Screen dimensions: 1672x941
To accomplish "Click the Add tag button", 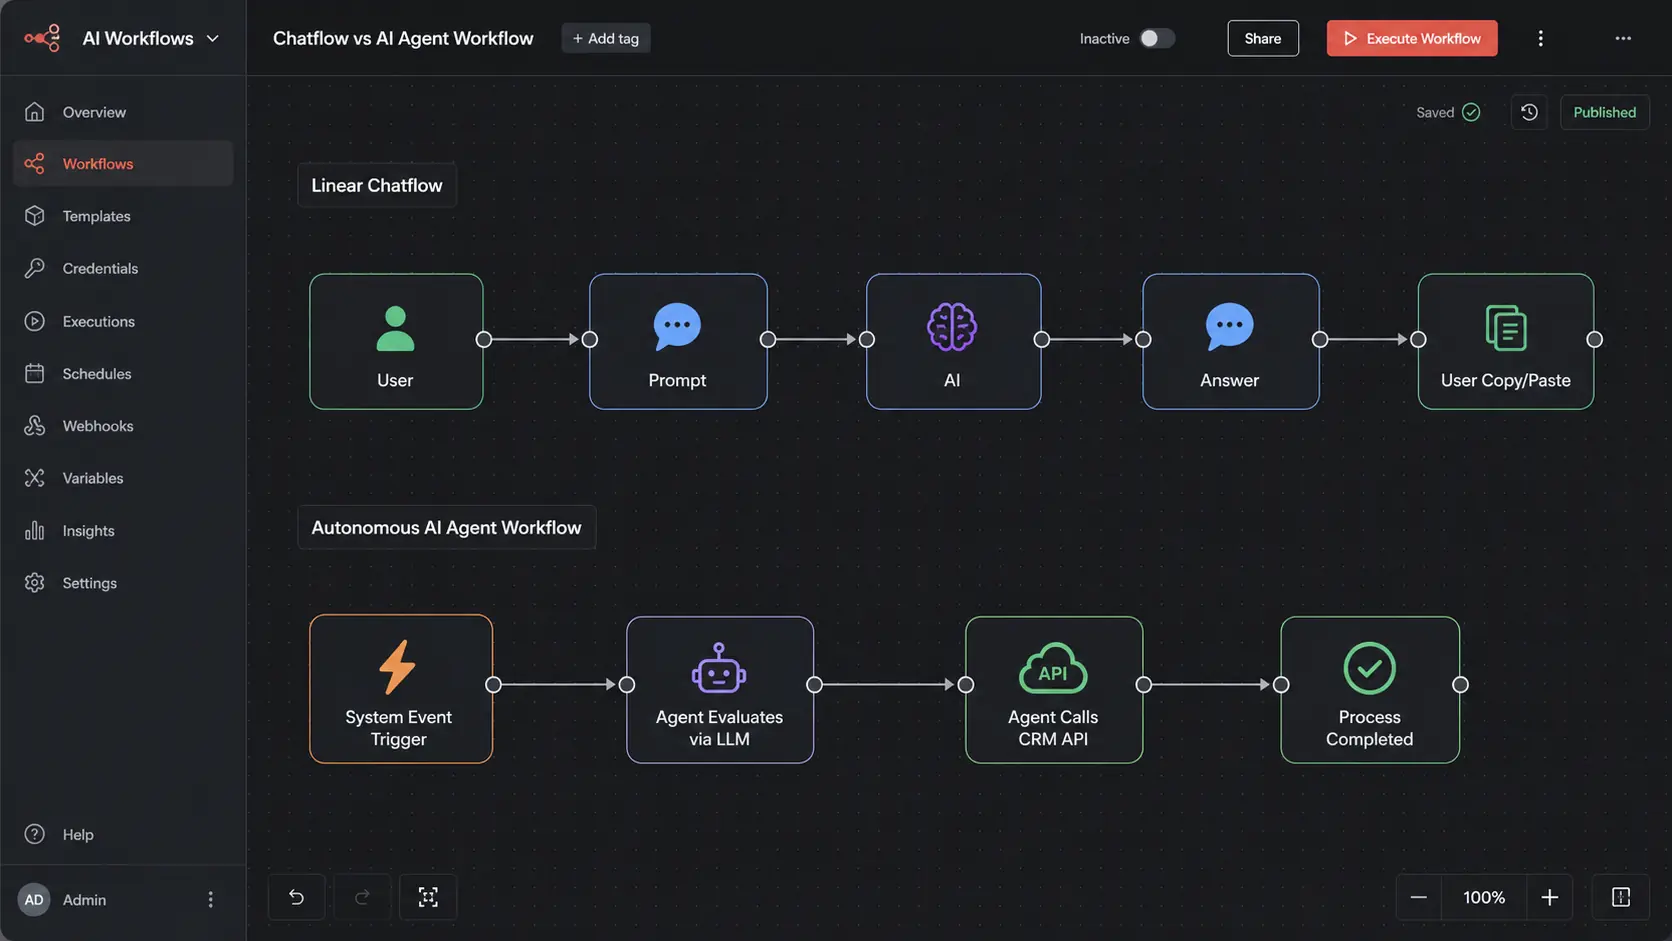I will tap(606, 38).
